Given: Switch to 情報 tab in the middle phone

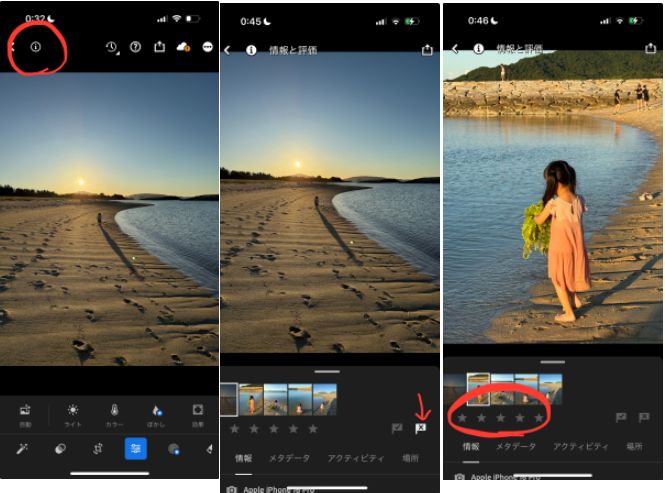Looking at the screenshot, I should coord(244,458).
